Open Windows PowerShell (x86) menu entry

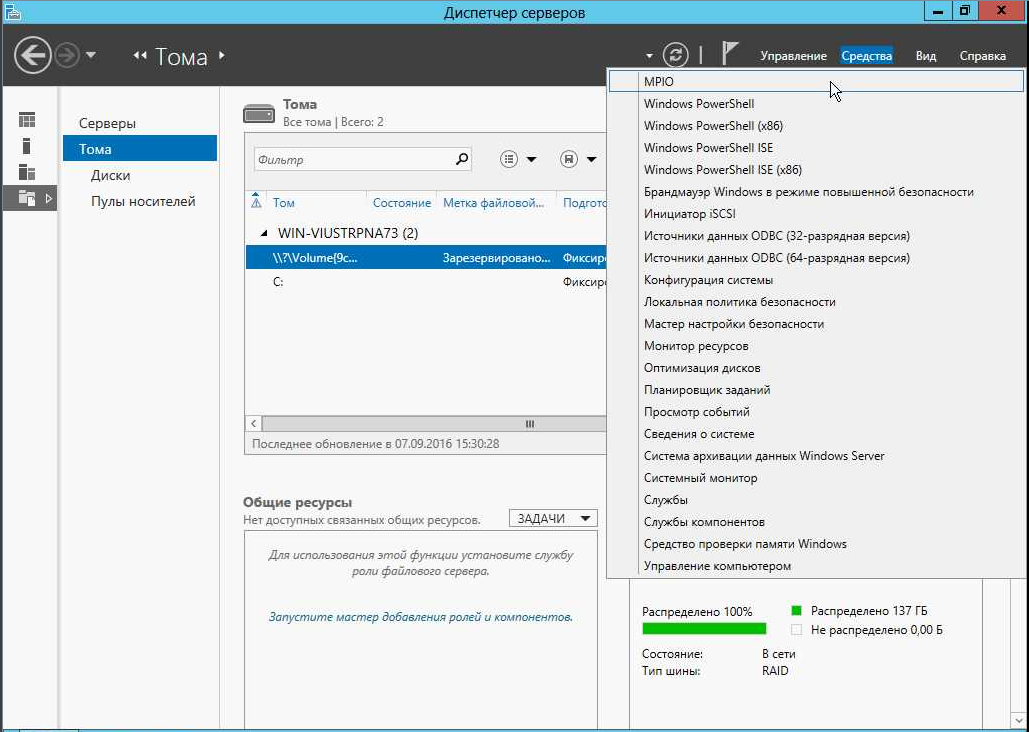[x=816, y=125]
